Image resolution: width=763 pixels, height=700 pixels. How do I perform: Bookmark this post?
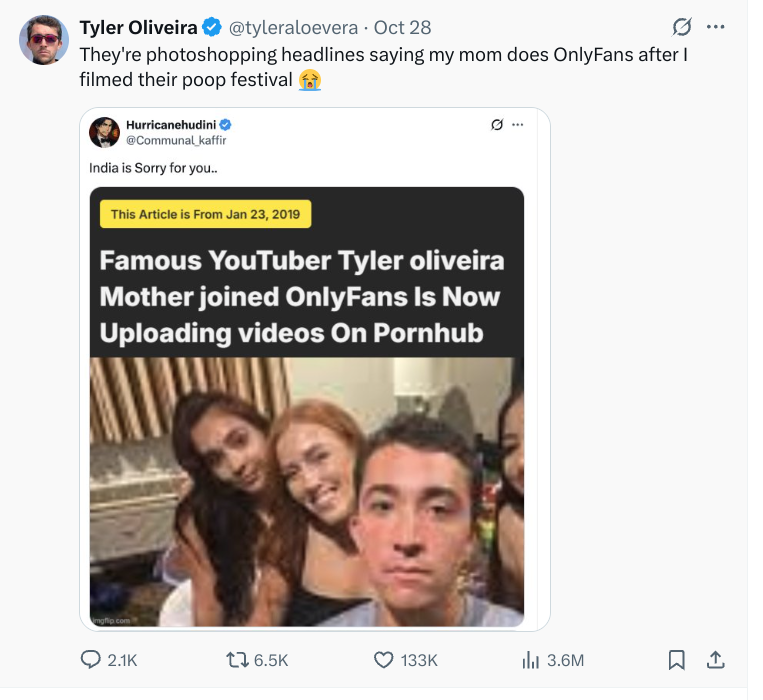[676, 660]
